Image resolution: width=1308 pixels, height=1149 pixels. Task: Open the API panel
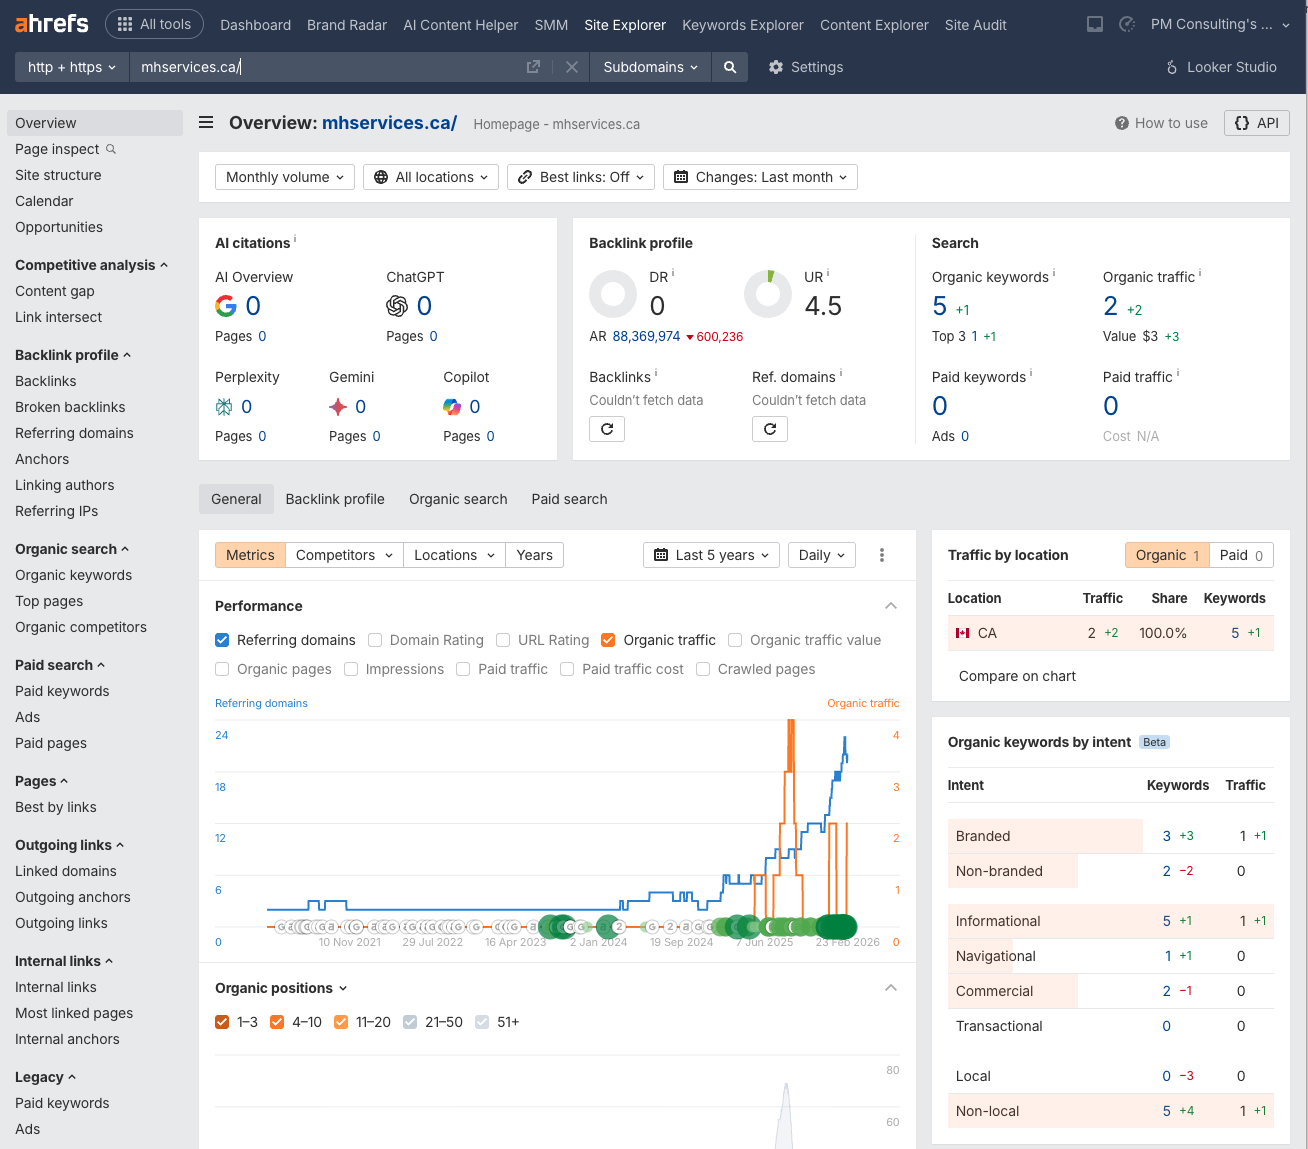pos(1256,122)
